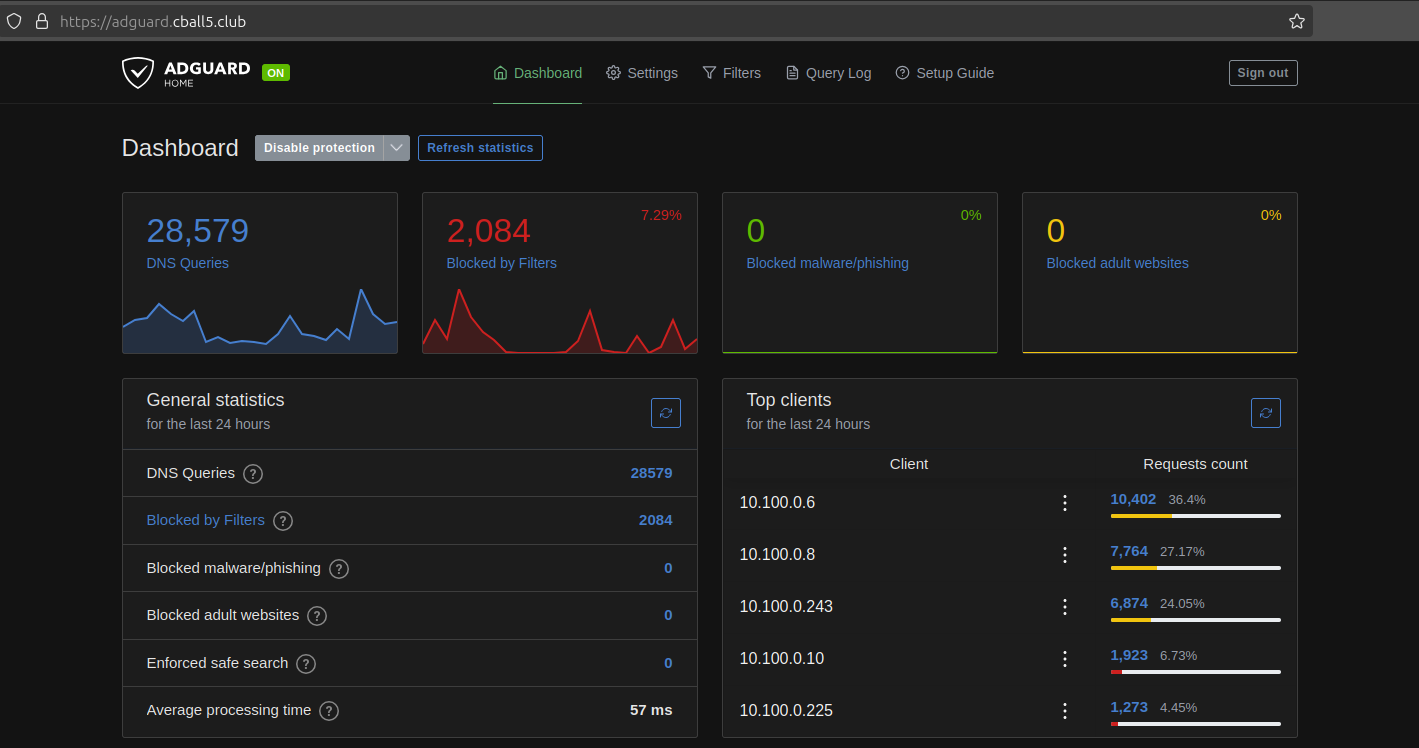The image size is (1419, 748).
Task: Click help icon beside Blocked malware/phishing row
Action: [x=339, y=569]
